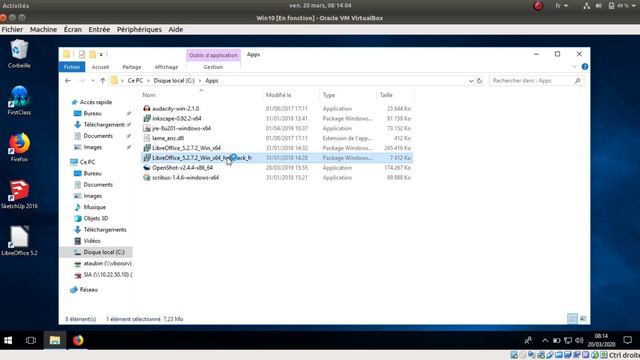Viewport: 640px width, 360px height.
Task: Sort files by Modifié le column
Action: coord(278,95)
